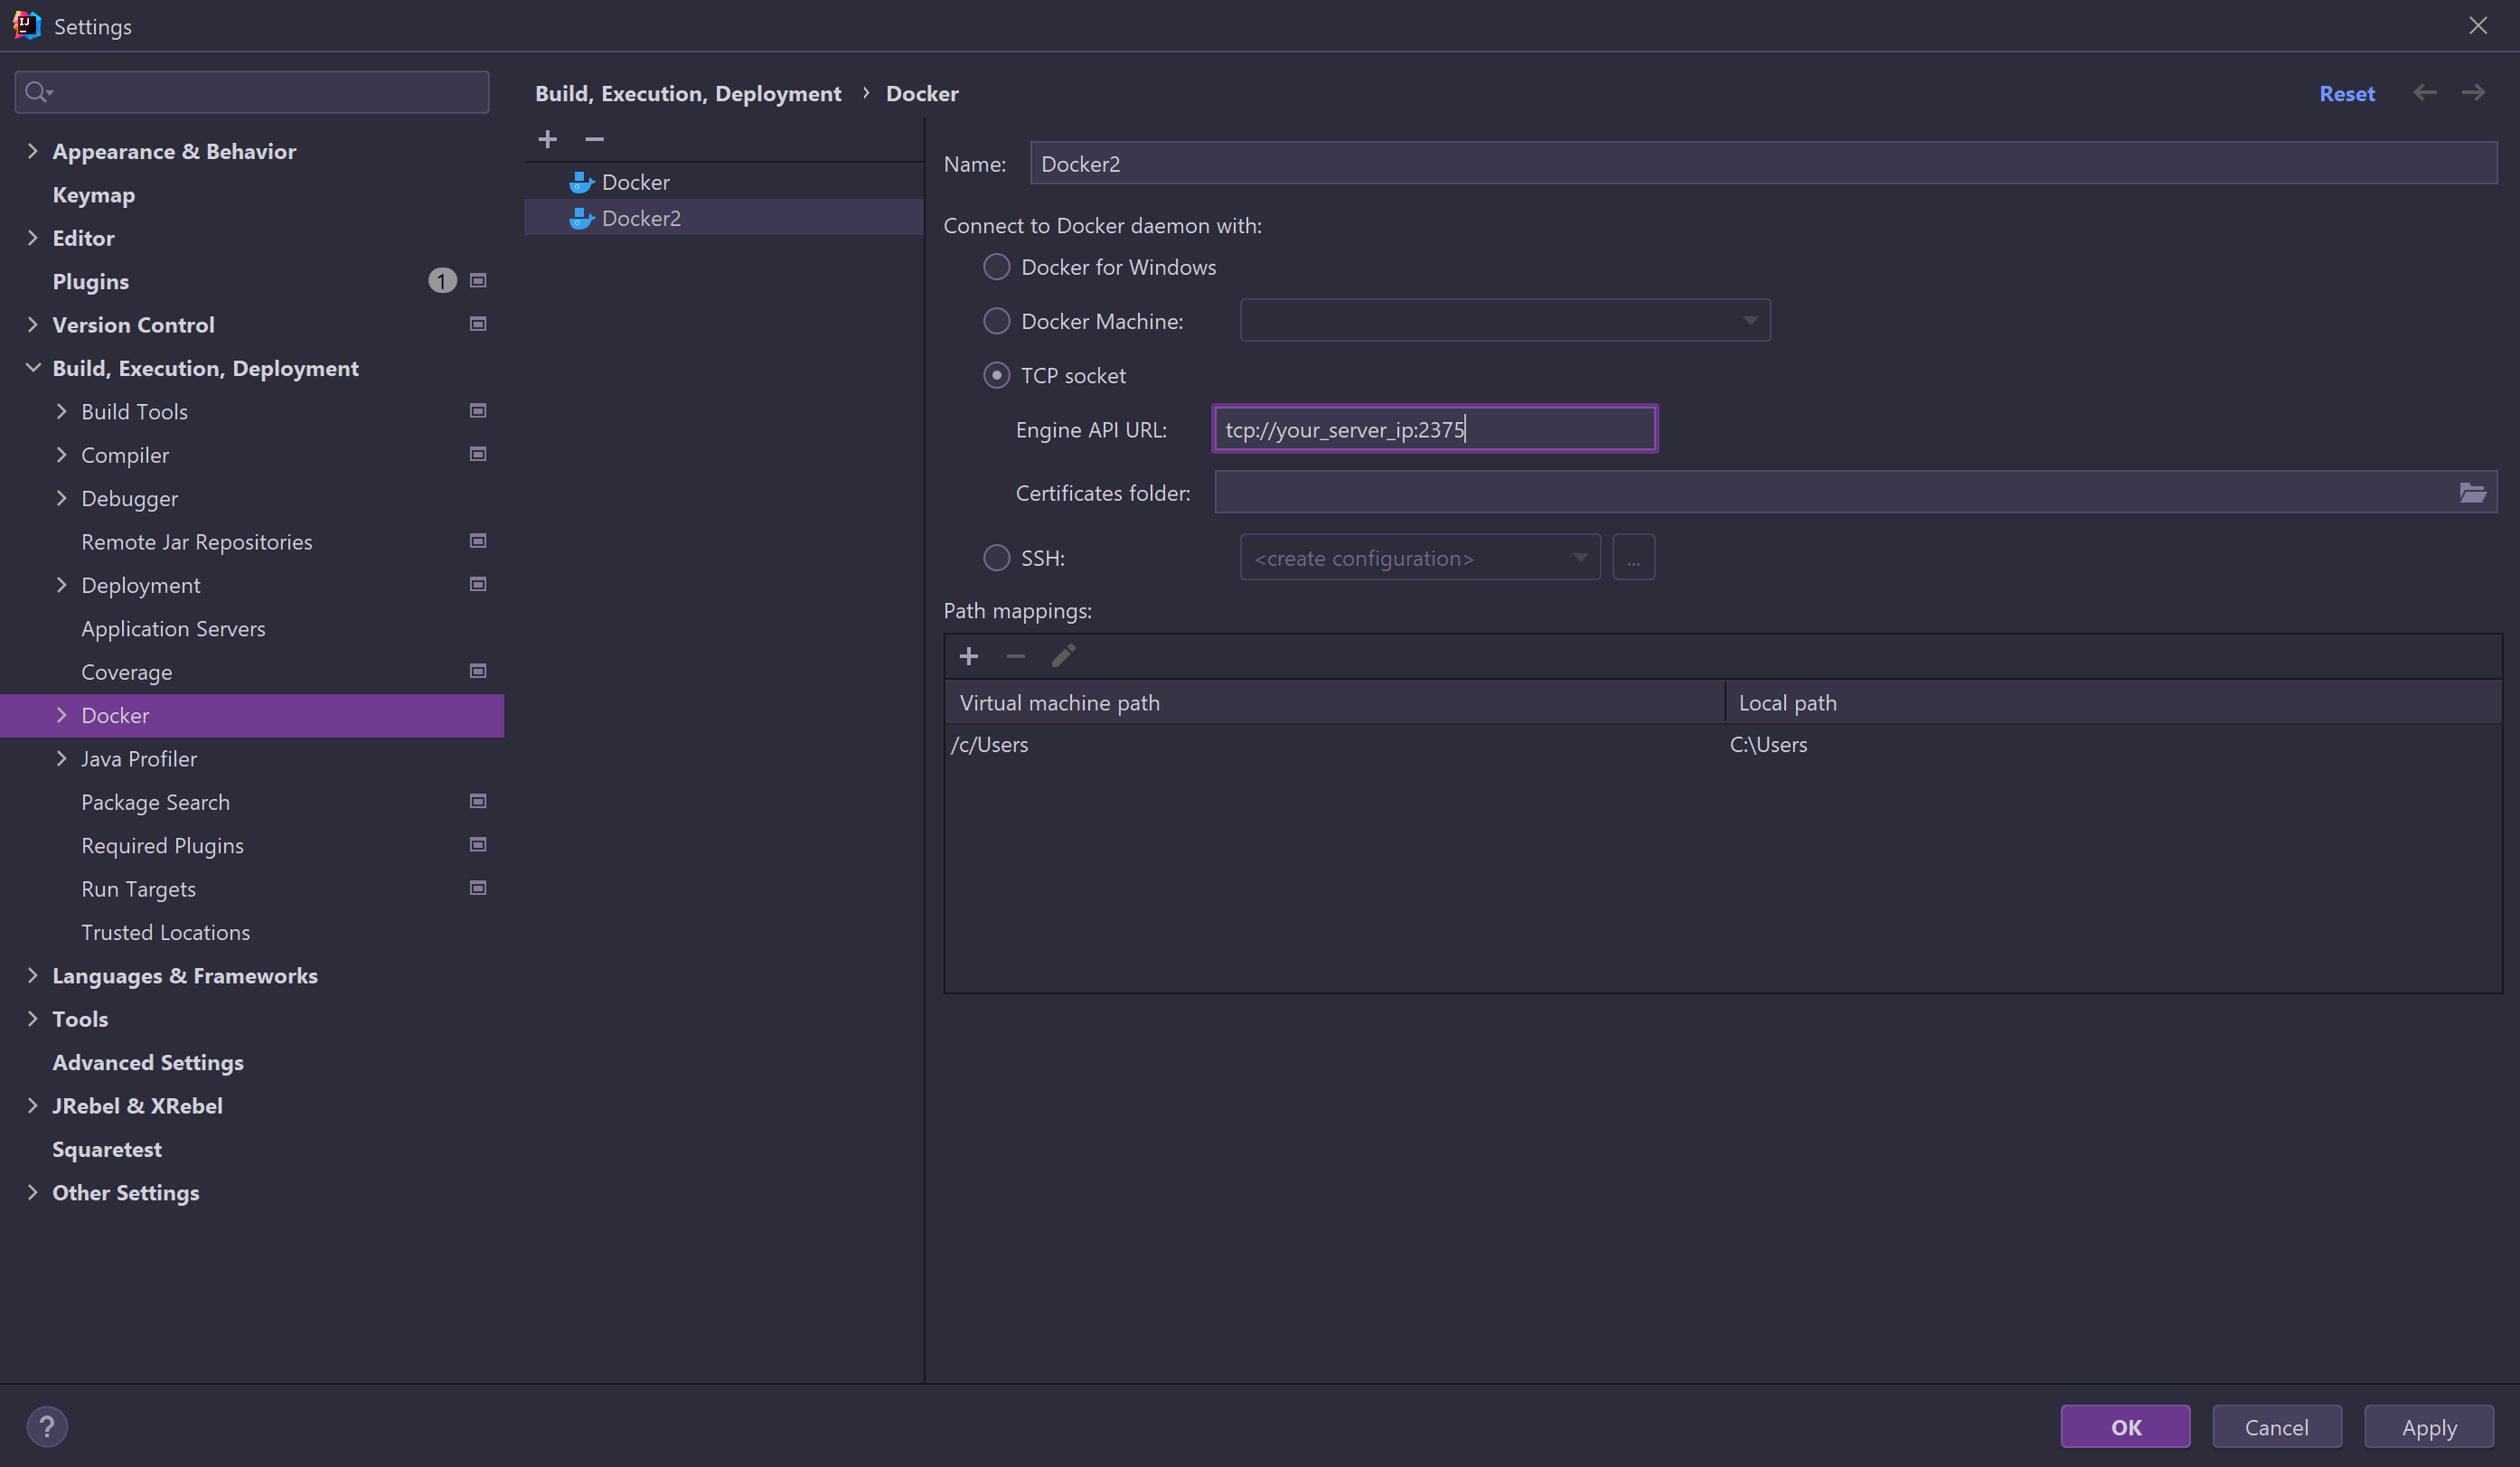
Task: Focus the settings search field
Action: pyautogui.click(x=252, y=92)
